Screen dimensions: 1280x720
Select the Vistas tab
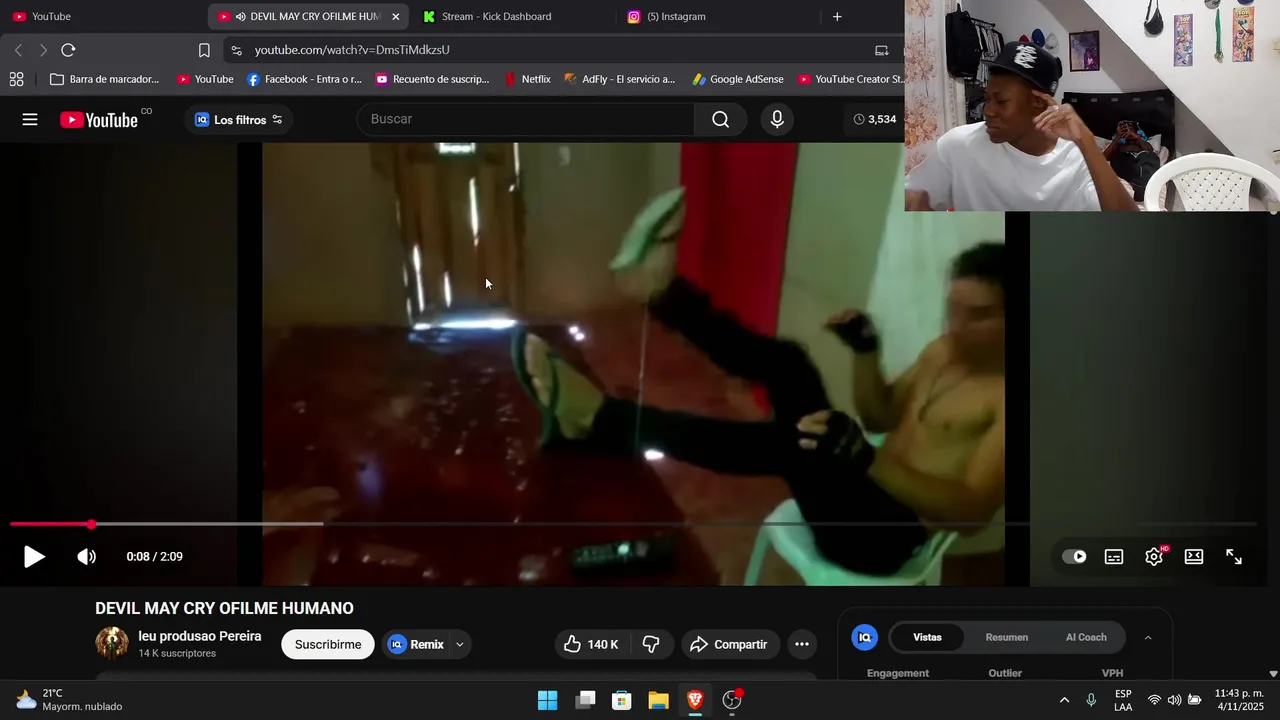coord(927,637)
